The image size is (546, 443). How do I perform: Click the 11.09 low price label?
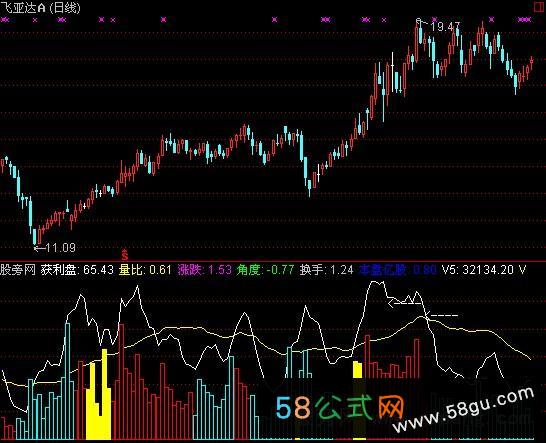[x=60, y=248]
